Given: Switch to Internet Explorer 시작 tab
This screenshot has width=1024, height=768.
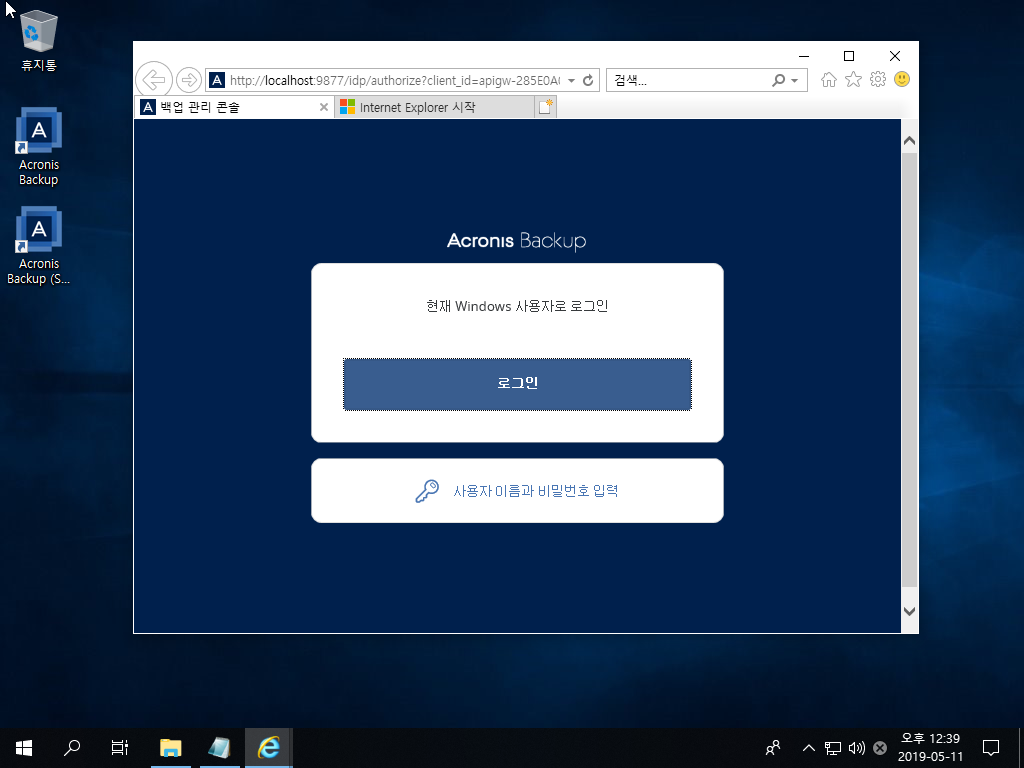Looking at the screenshot, I should [x=434, y=107].
